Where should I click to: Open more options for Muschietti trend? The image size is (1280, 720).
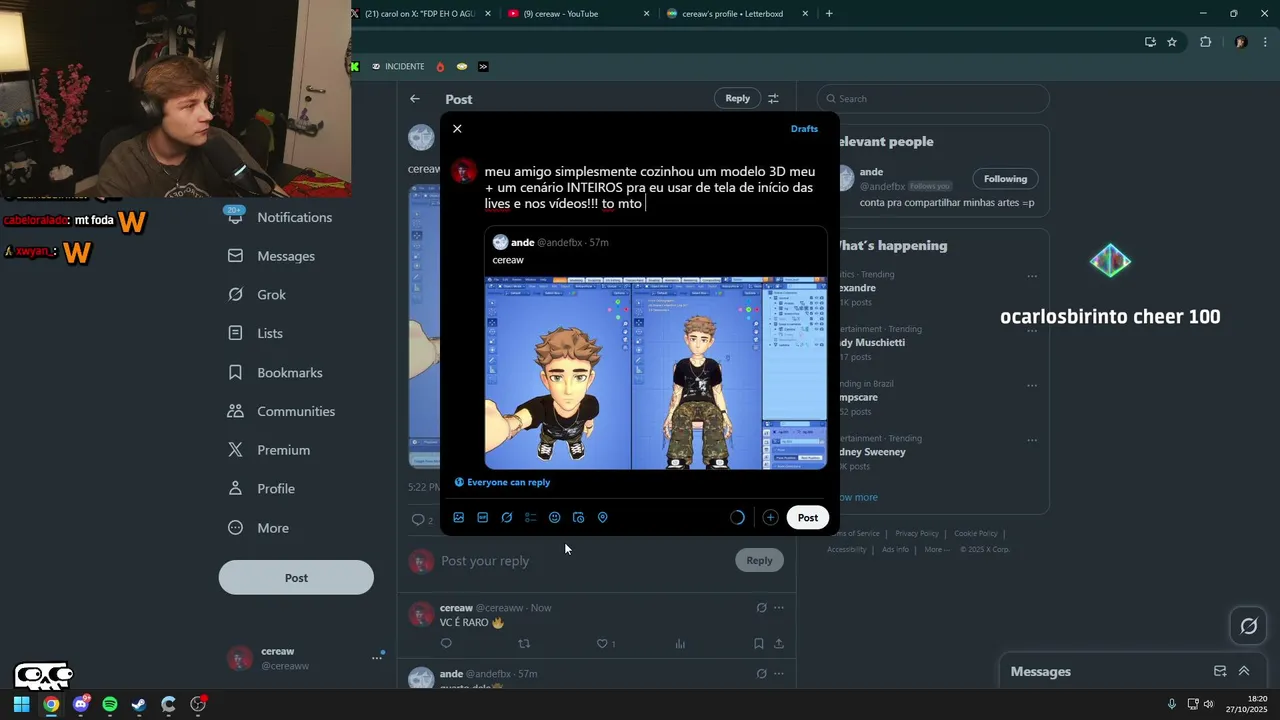point(1032,331)
